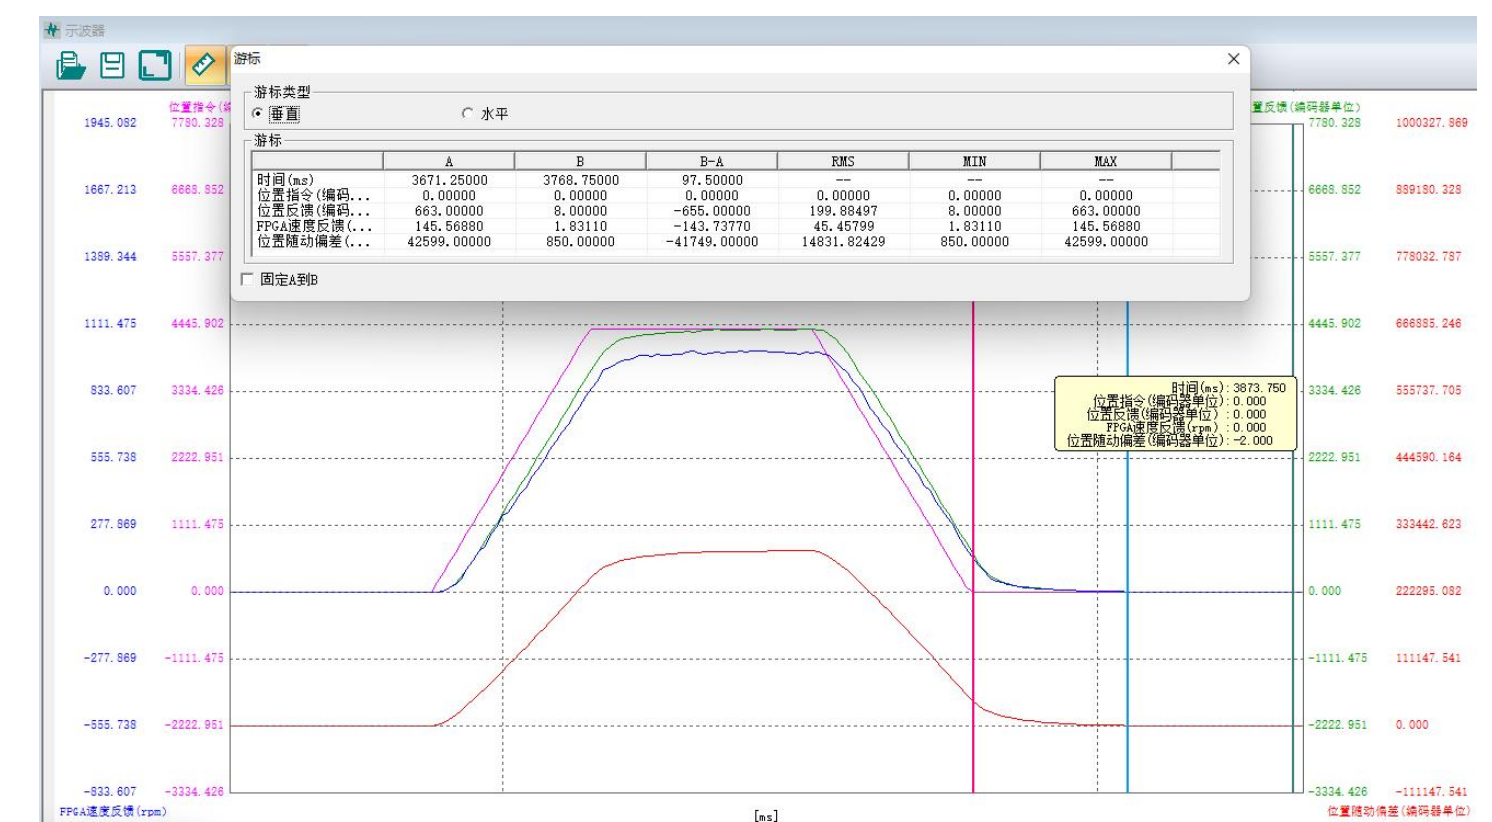
Task: Click the MIN column header
Action: [974, 161]
